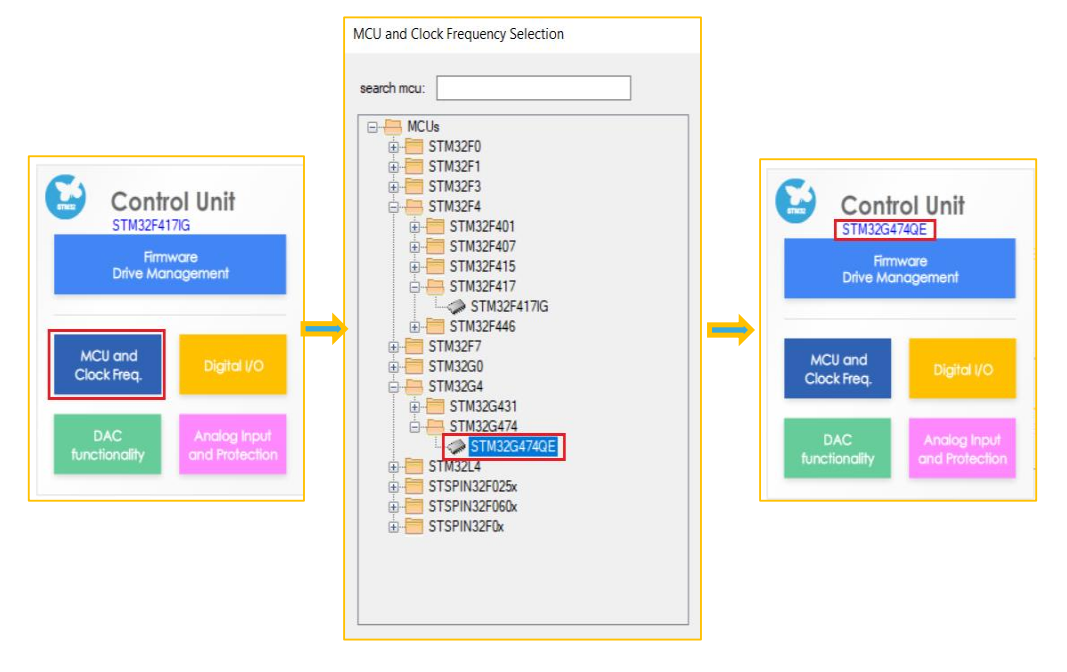Open Analog Input and Protection in left panel
The image size is (1067, 672).
tap(233, 444)
